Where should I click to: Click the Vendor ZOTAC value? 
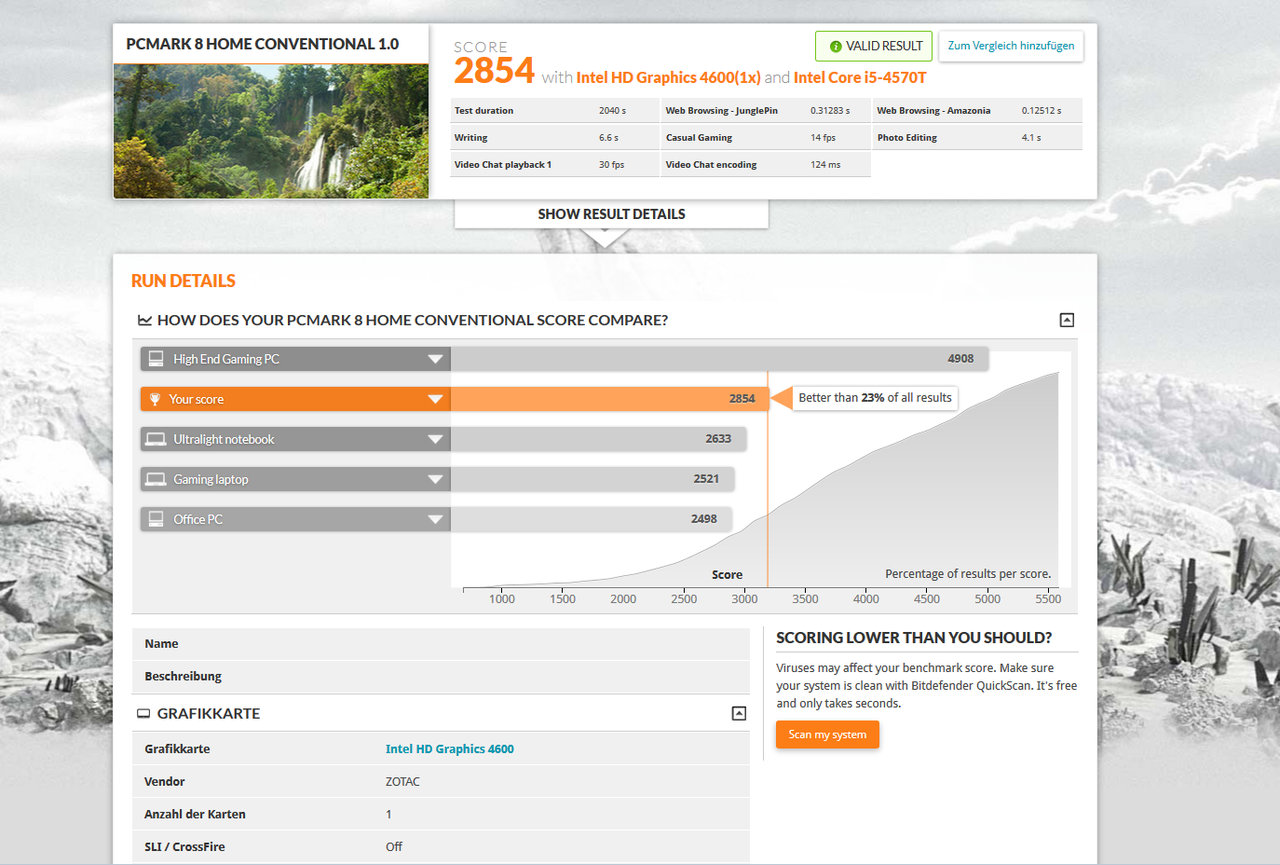click(x=403, y=782)
